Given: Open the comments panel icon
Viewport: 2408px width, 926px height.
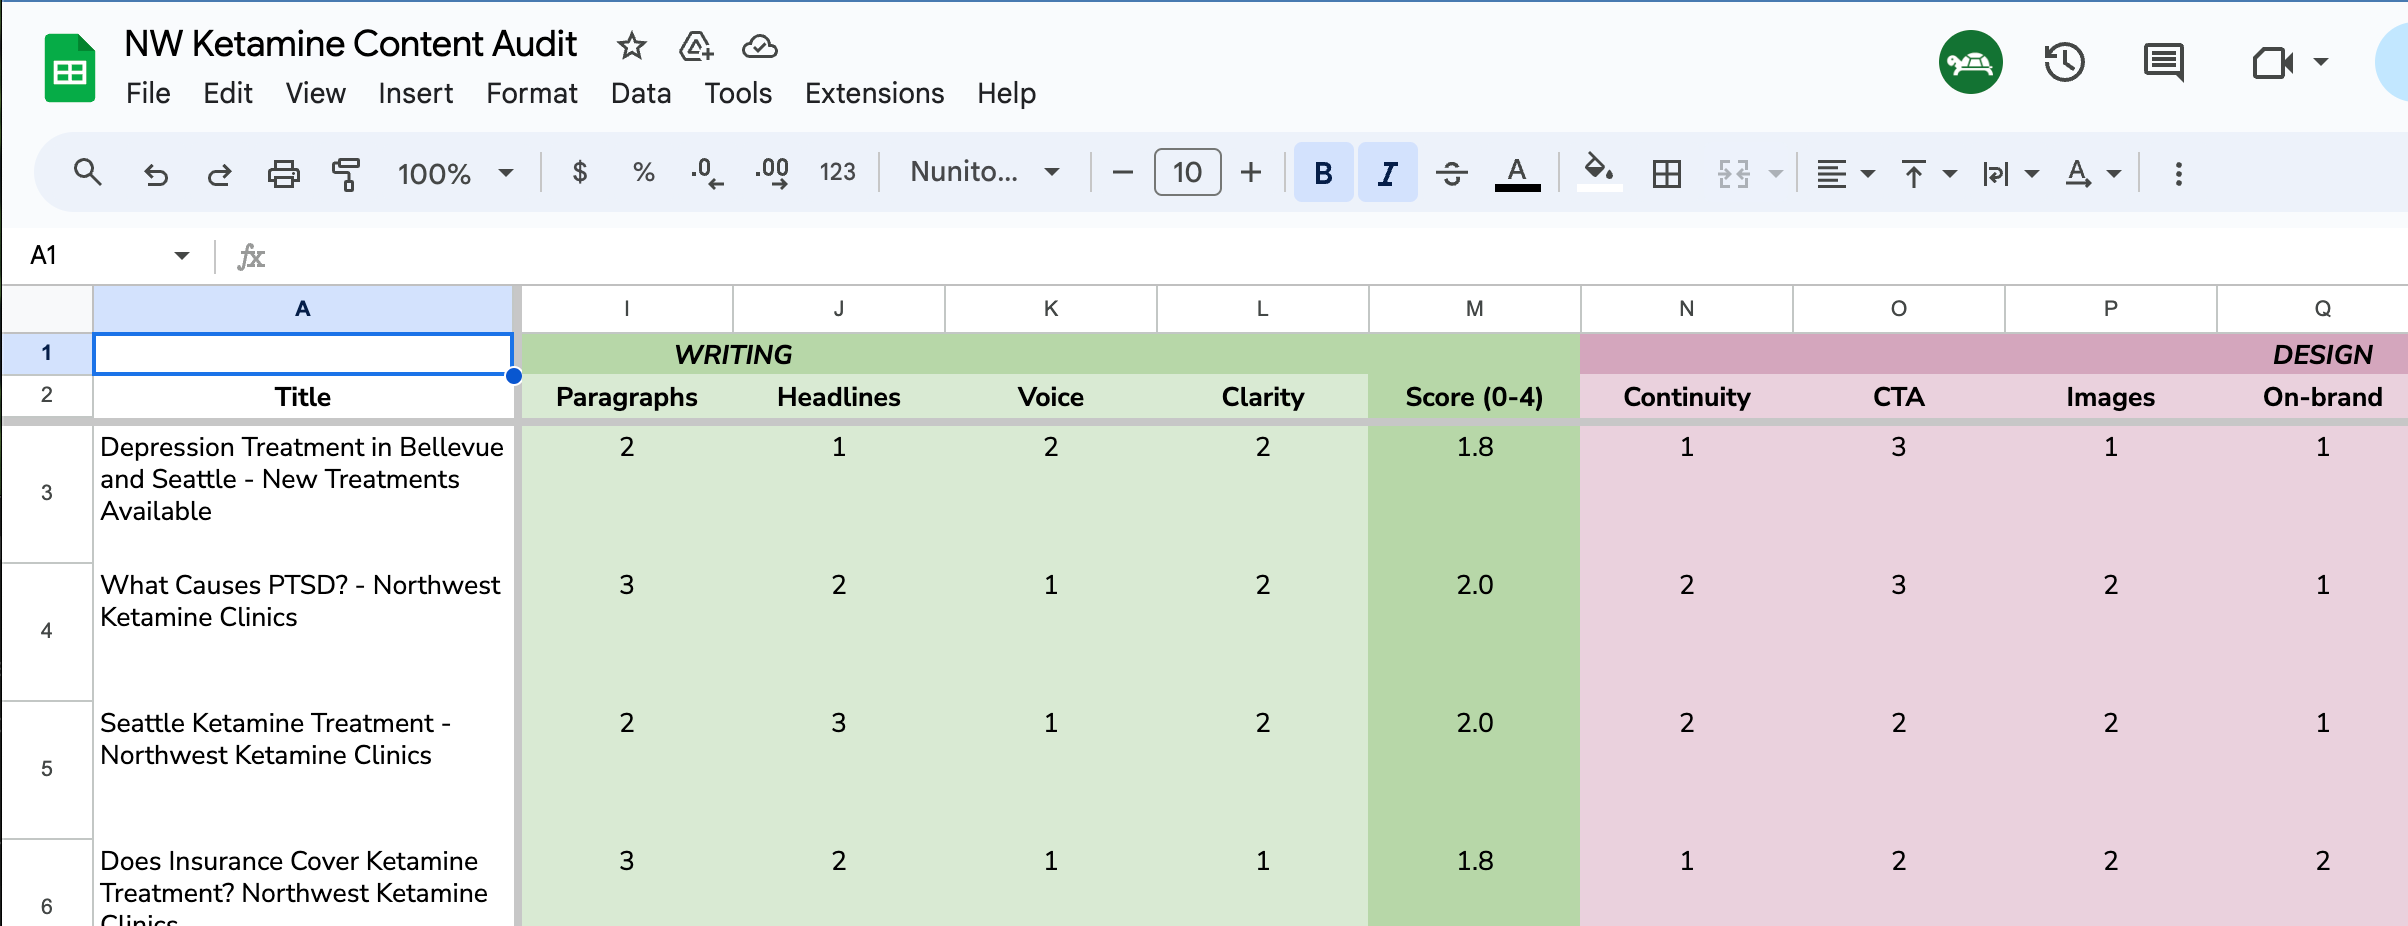Looking at the screenshot, I should [x=2164, y=63].
